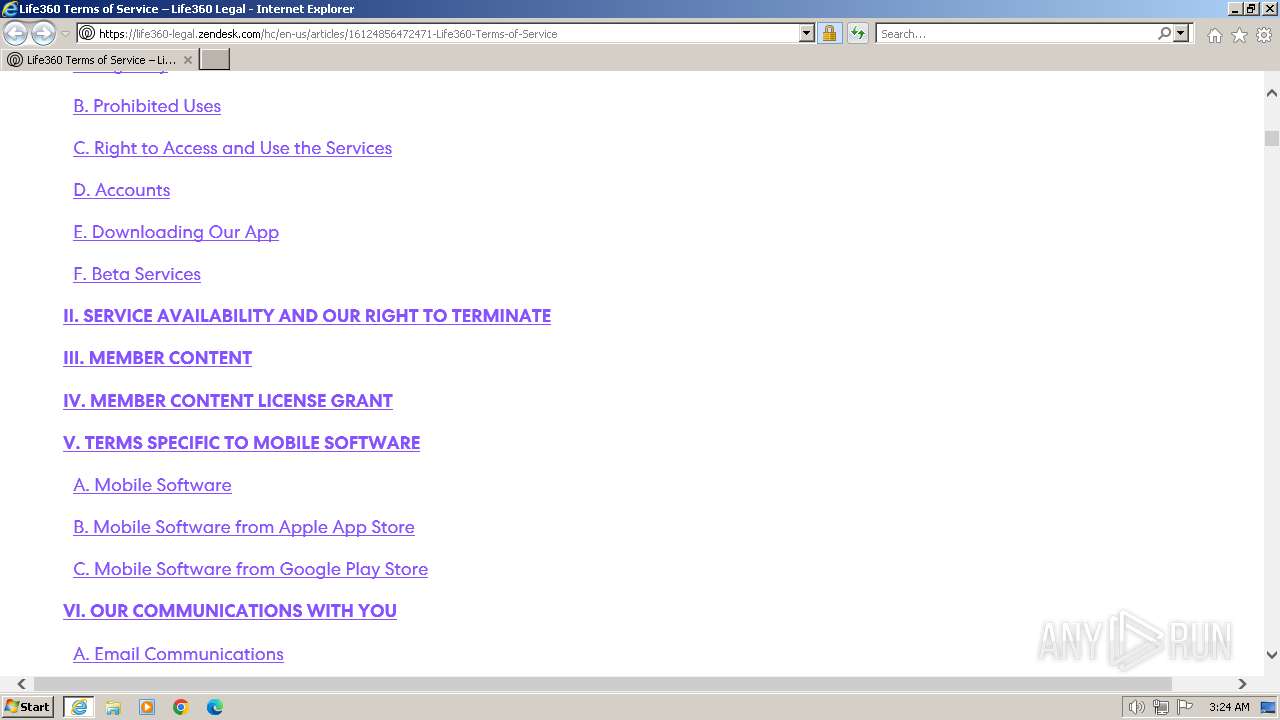Click the horizontal scrollbar left arrow
Image resolution: width=1280 pixels, height=720 pixels.
[21, 684]
